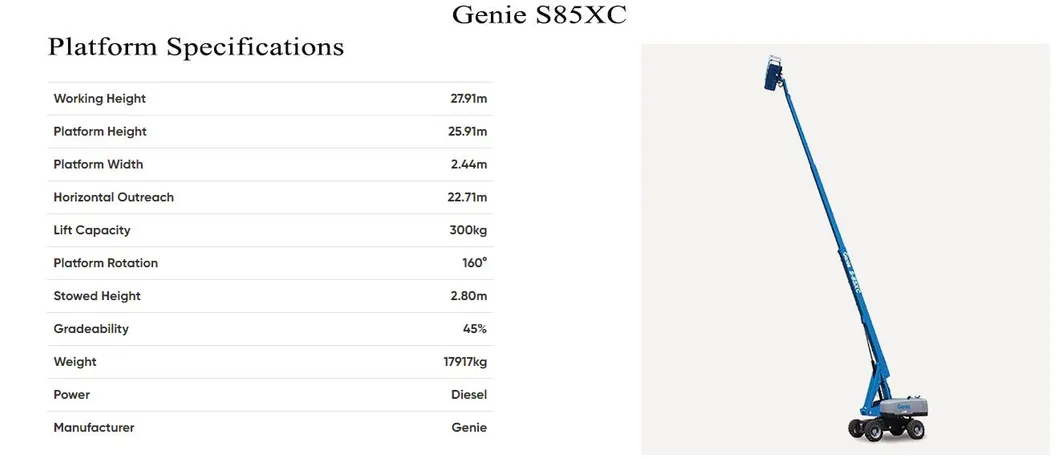Click the 160° rotation value

473,264
